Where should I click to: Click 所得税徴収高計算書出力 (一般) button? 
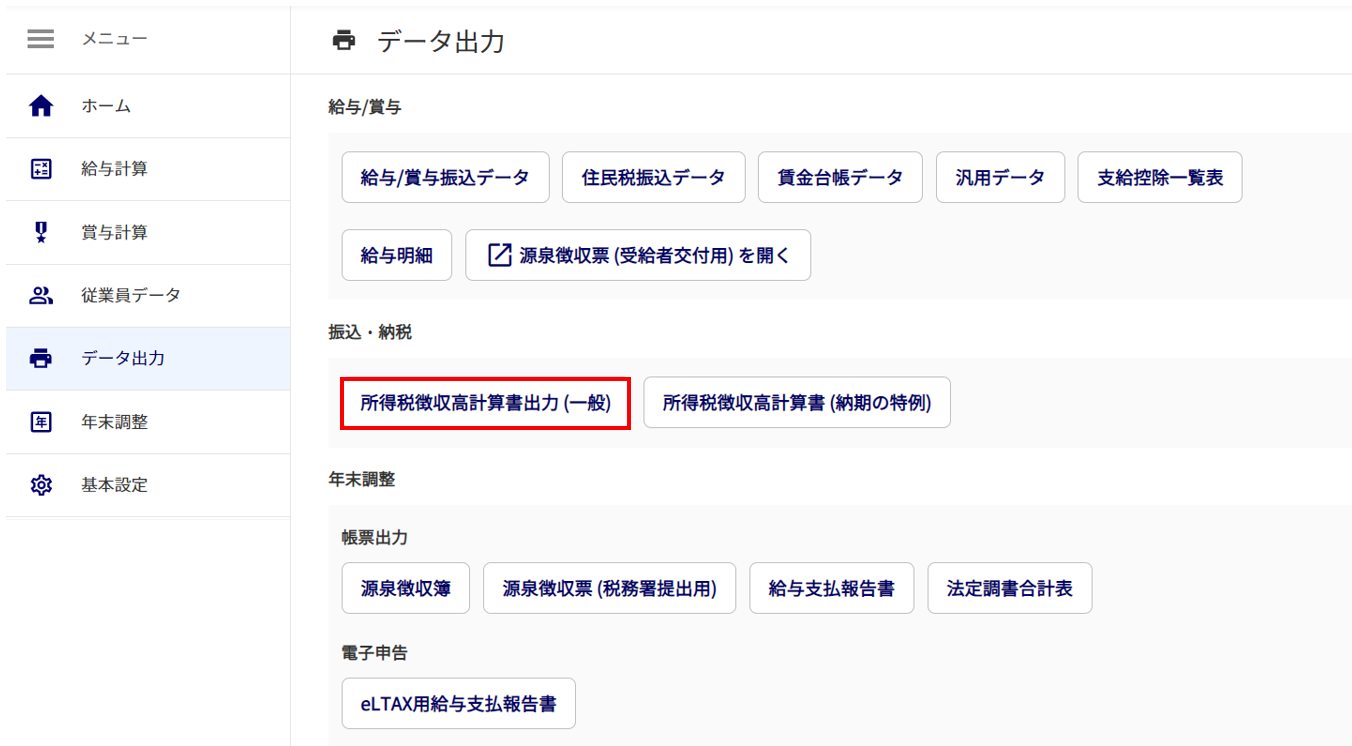coord(485,403)
